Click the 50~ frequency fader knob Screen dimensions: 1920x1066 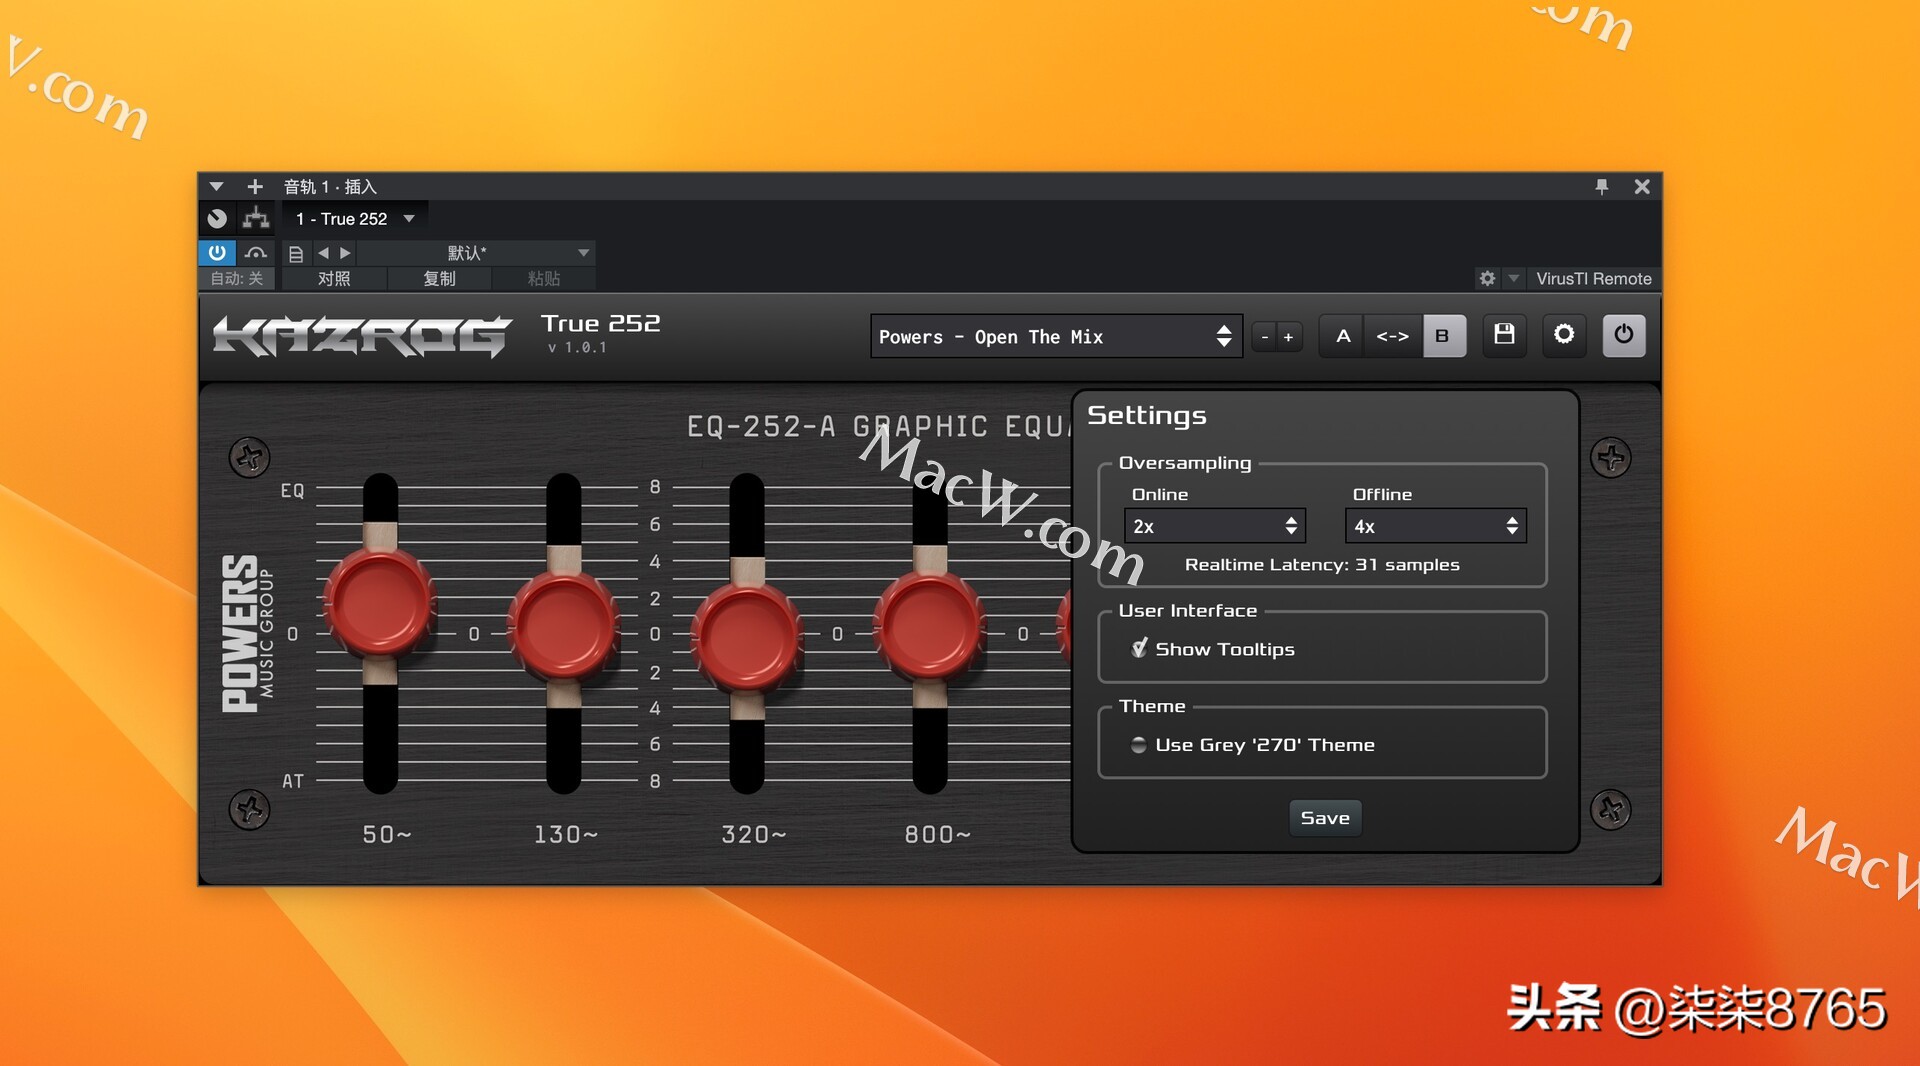[x=380, y=605]
